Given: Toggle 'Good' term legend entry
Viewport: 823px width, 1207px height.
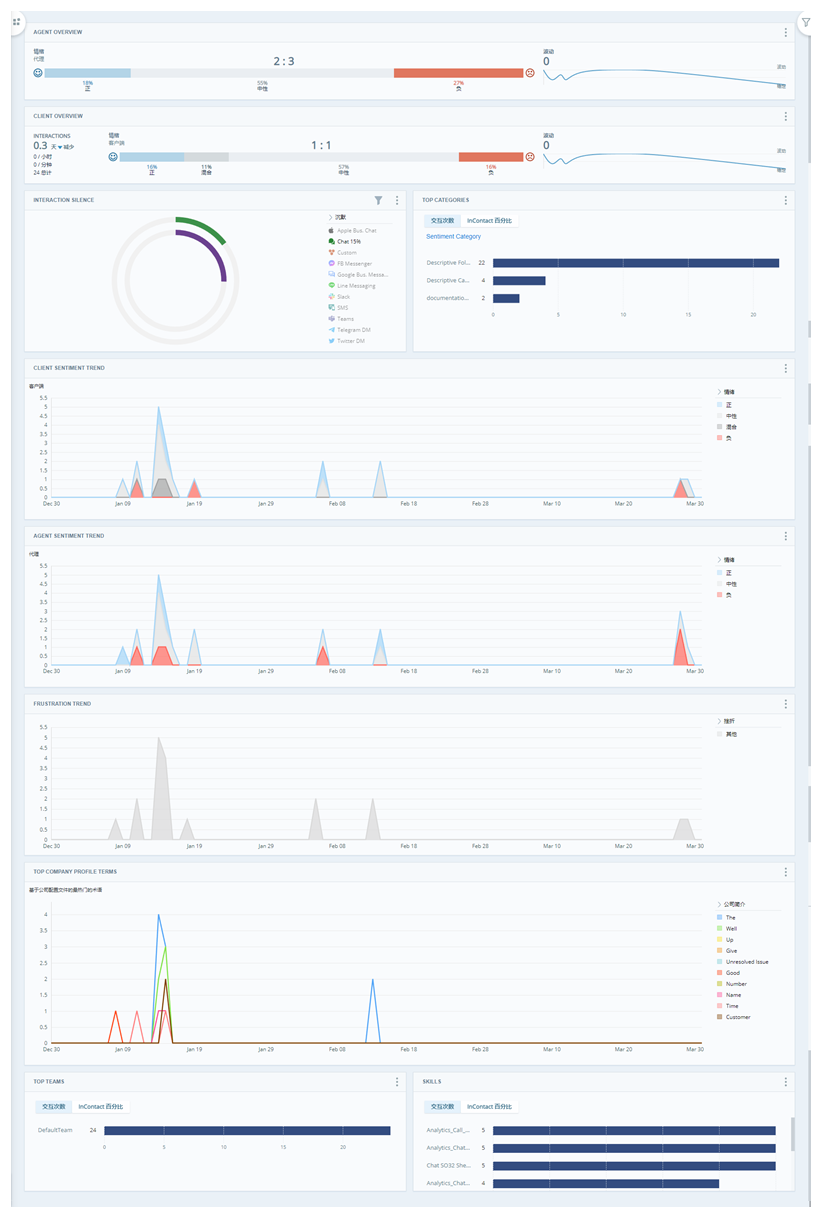Looking at the screenshot, I should (x=728, y=972).
